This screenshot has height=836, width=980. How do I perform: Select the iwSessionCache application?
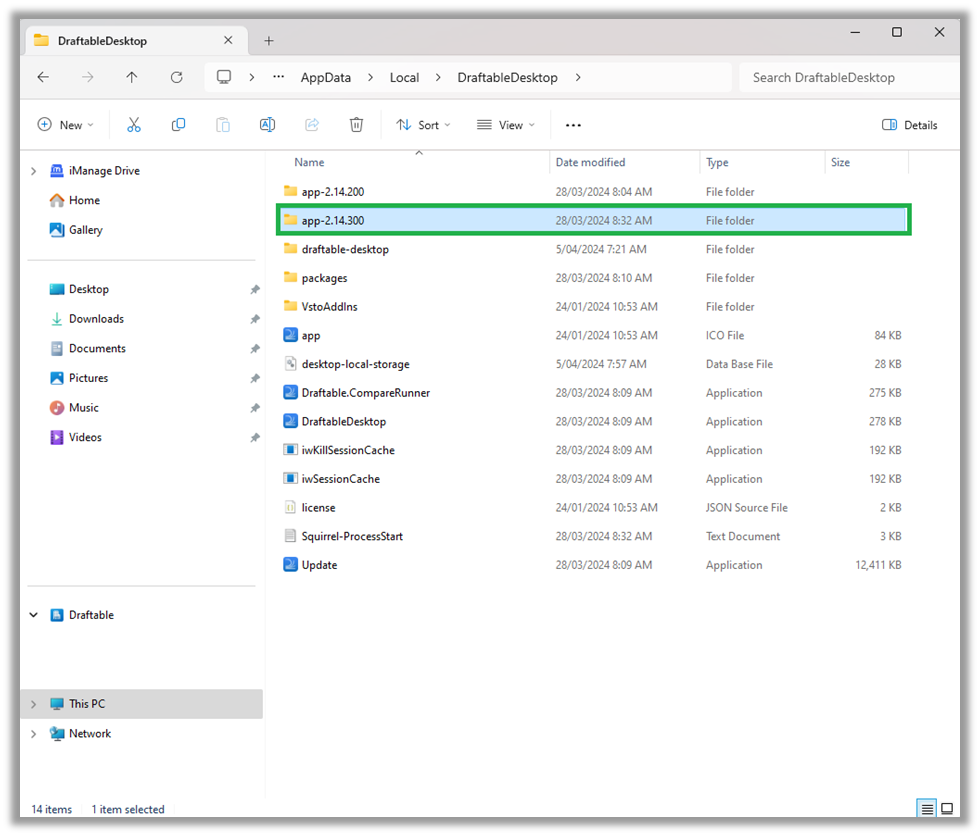592,479
